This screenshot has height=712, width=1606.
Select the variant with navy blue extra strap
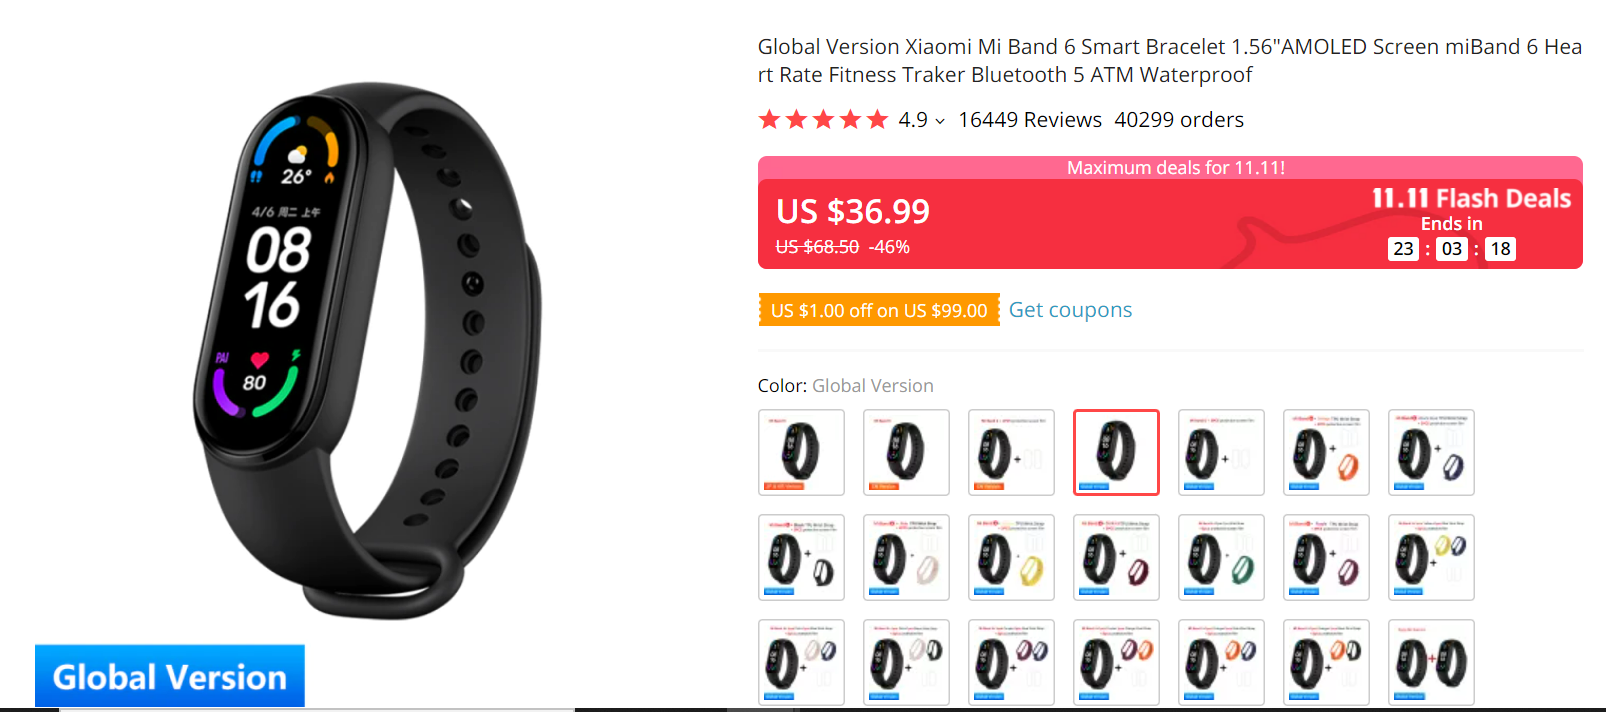pos(1431,453)
